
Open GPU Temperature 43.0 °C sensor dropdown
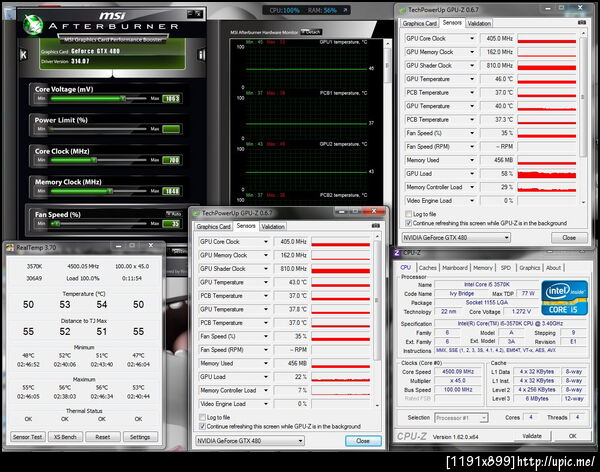tap(266, 282)
